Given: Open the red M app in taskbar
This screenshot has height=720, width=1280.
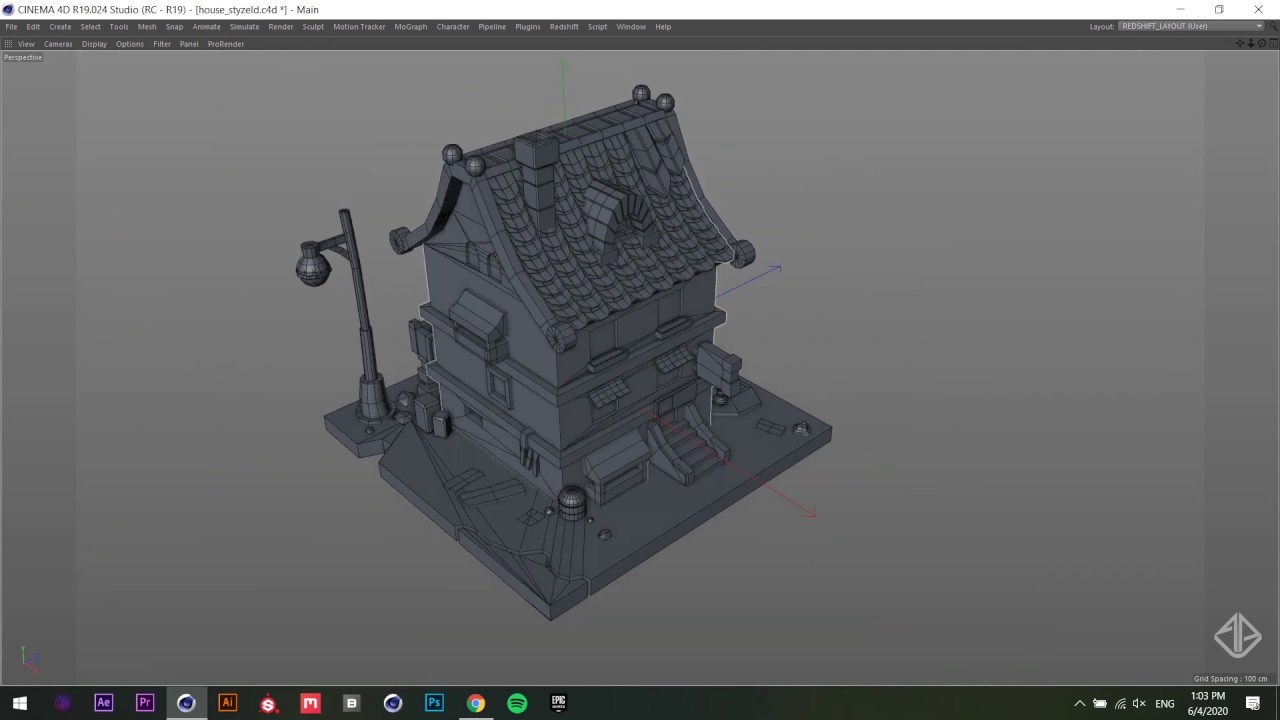Looking at the screenshot, I should click(310, 703).
